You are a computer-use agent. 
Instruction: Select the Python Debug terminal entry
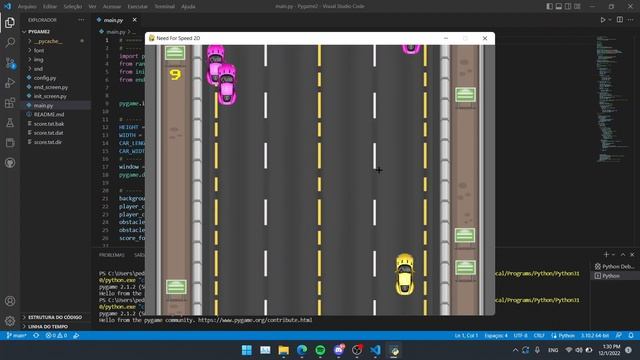point(615,267)
